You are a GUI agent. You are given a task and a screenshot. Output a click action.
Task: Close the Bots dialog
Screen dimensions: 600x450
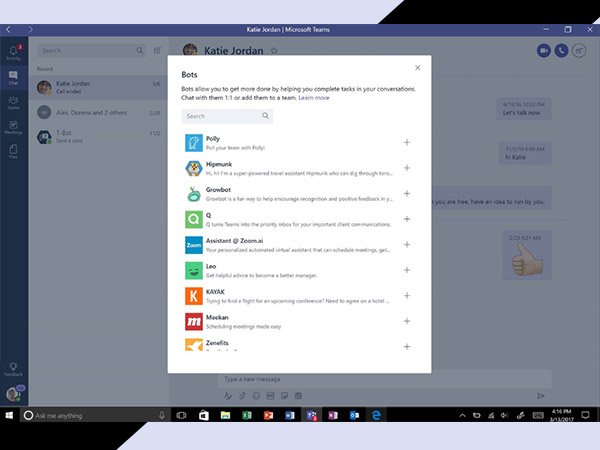pos(417,68)
